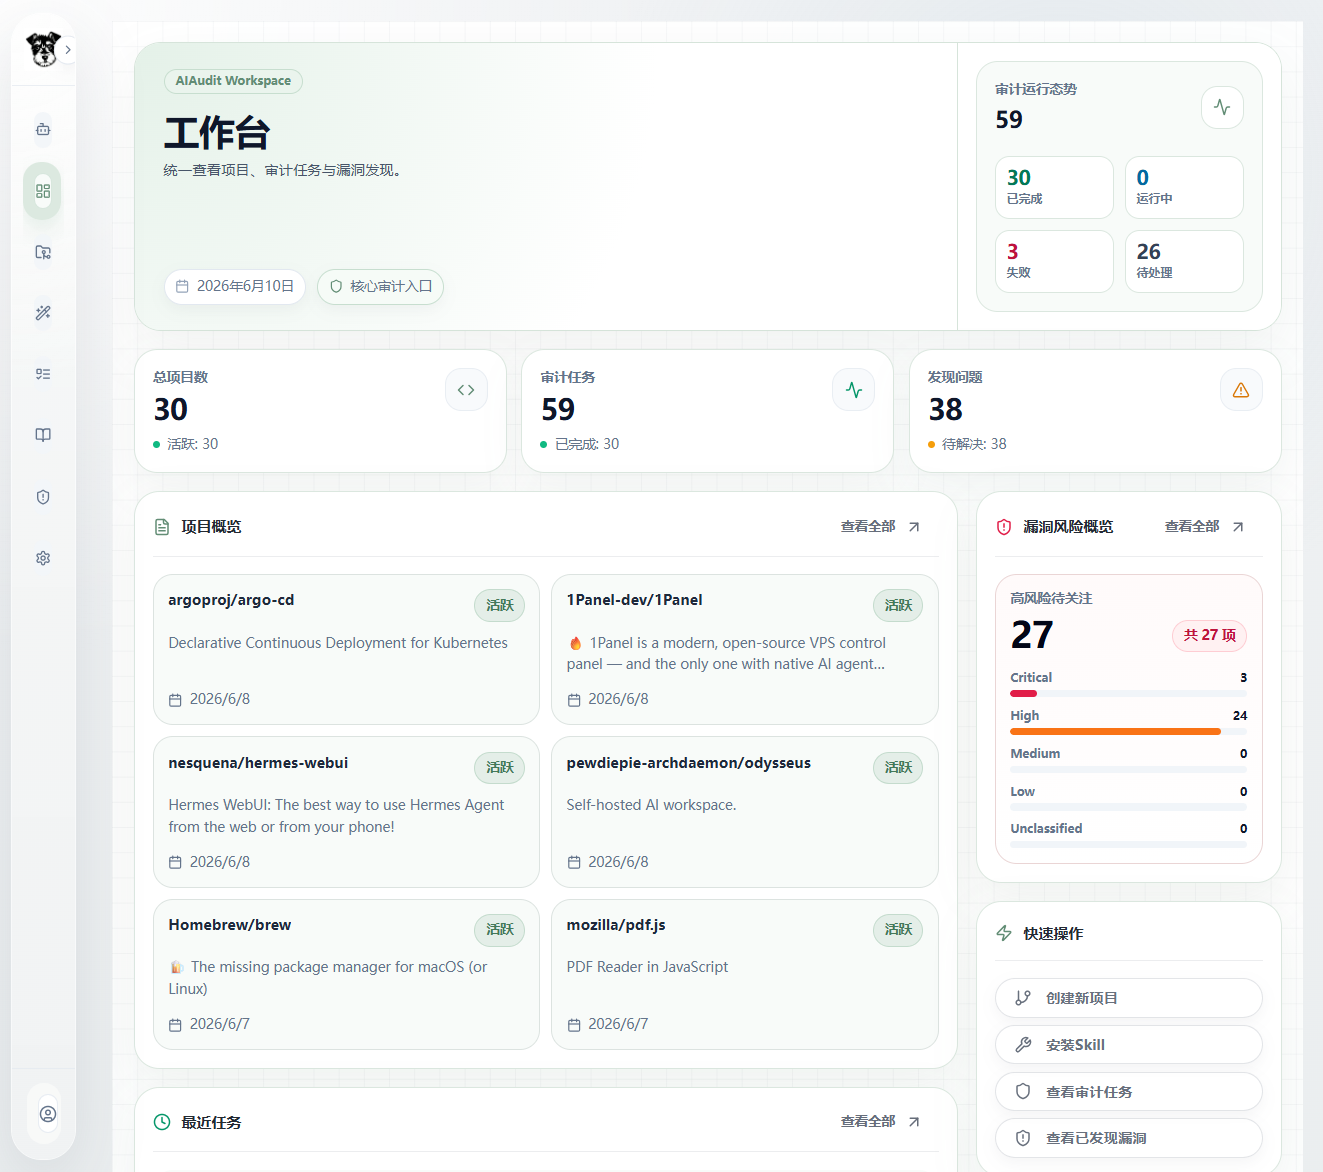This screenshot has height=1172, width=1323.
Task: Click the 项目概览 document icon
Action: [162, 527]
